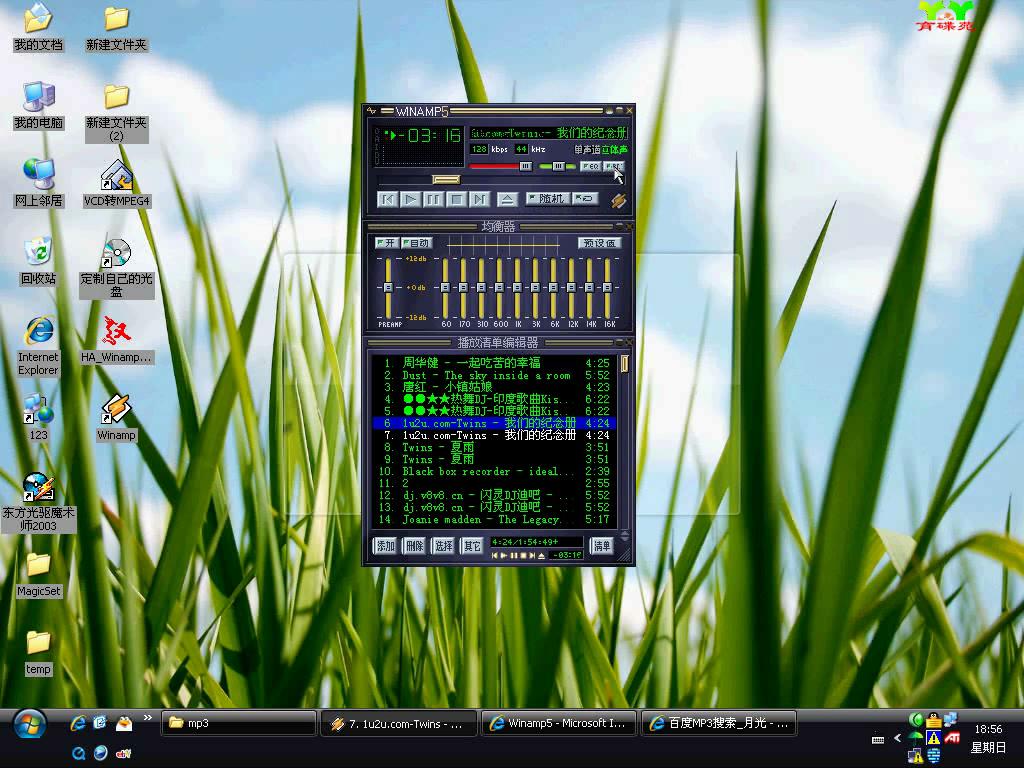Screen dimensions: 1024x768
Task: Select playlist track 7 1u2u.com-Twins
Action: tap(494, 435)
